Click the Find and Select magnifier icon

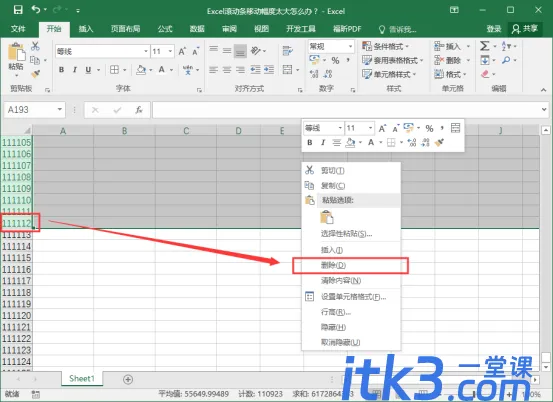pos(506,60)
